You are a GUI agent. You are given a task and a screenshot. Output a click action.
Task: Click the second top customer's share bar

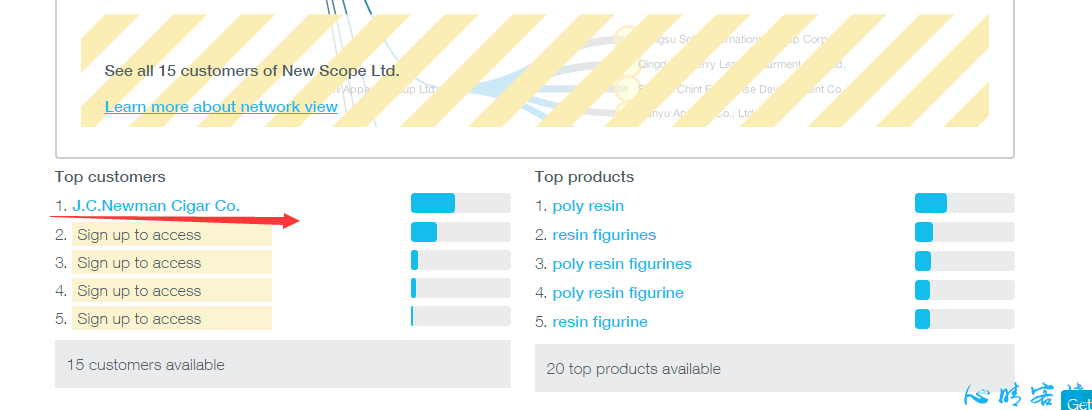(460, 232)
